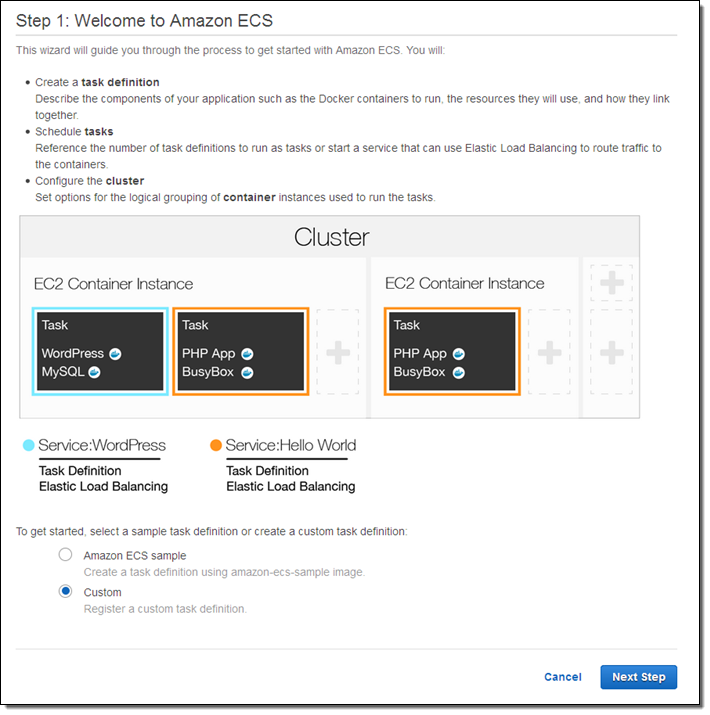The width and height of the screenshot is (710, 715).
Task: Click the plus placeholder in second container instance
Action: pos(549,352)
